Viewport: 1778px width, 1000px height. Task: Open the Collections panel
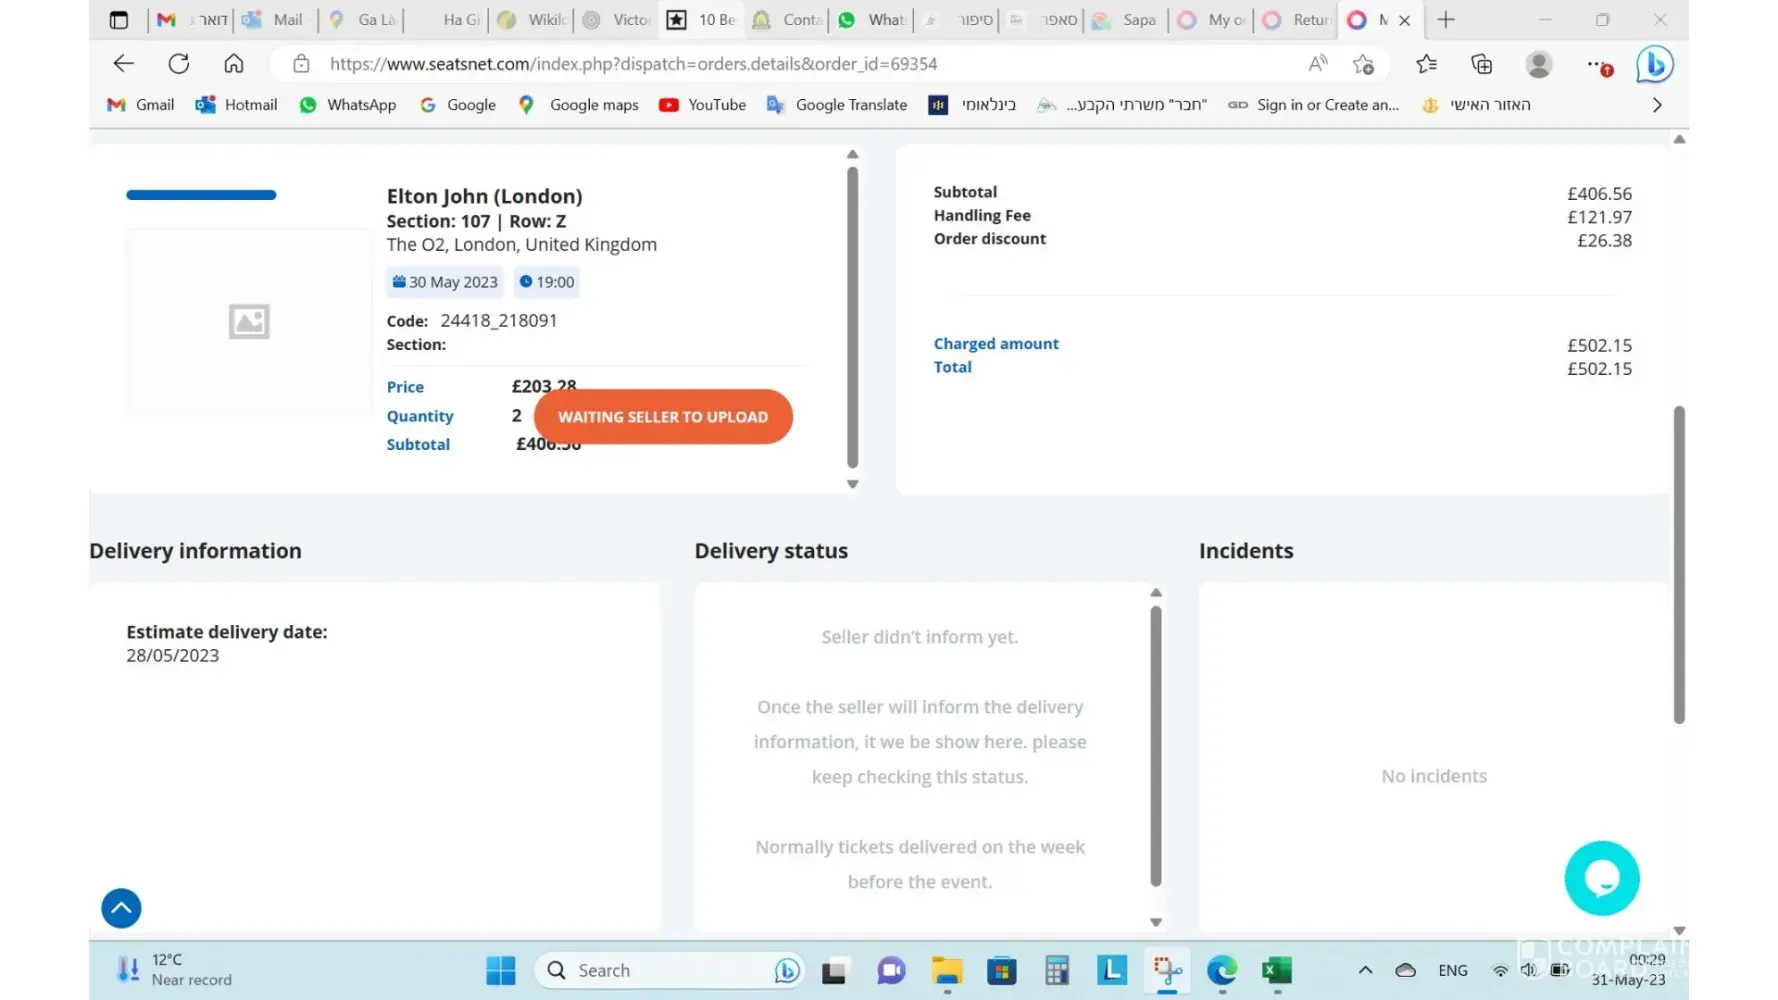click(1482, 64)
